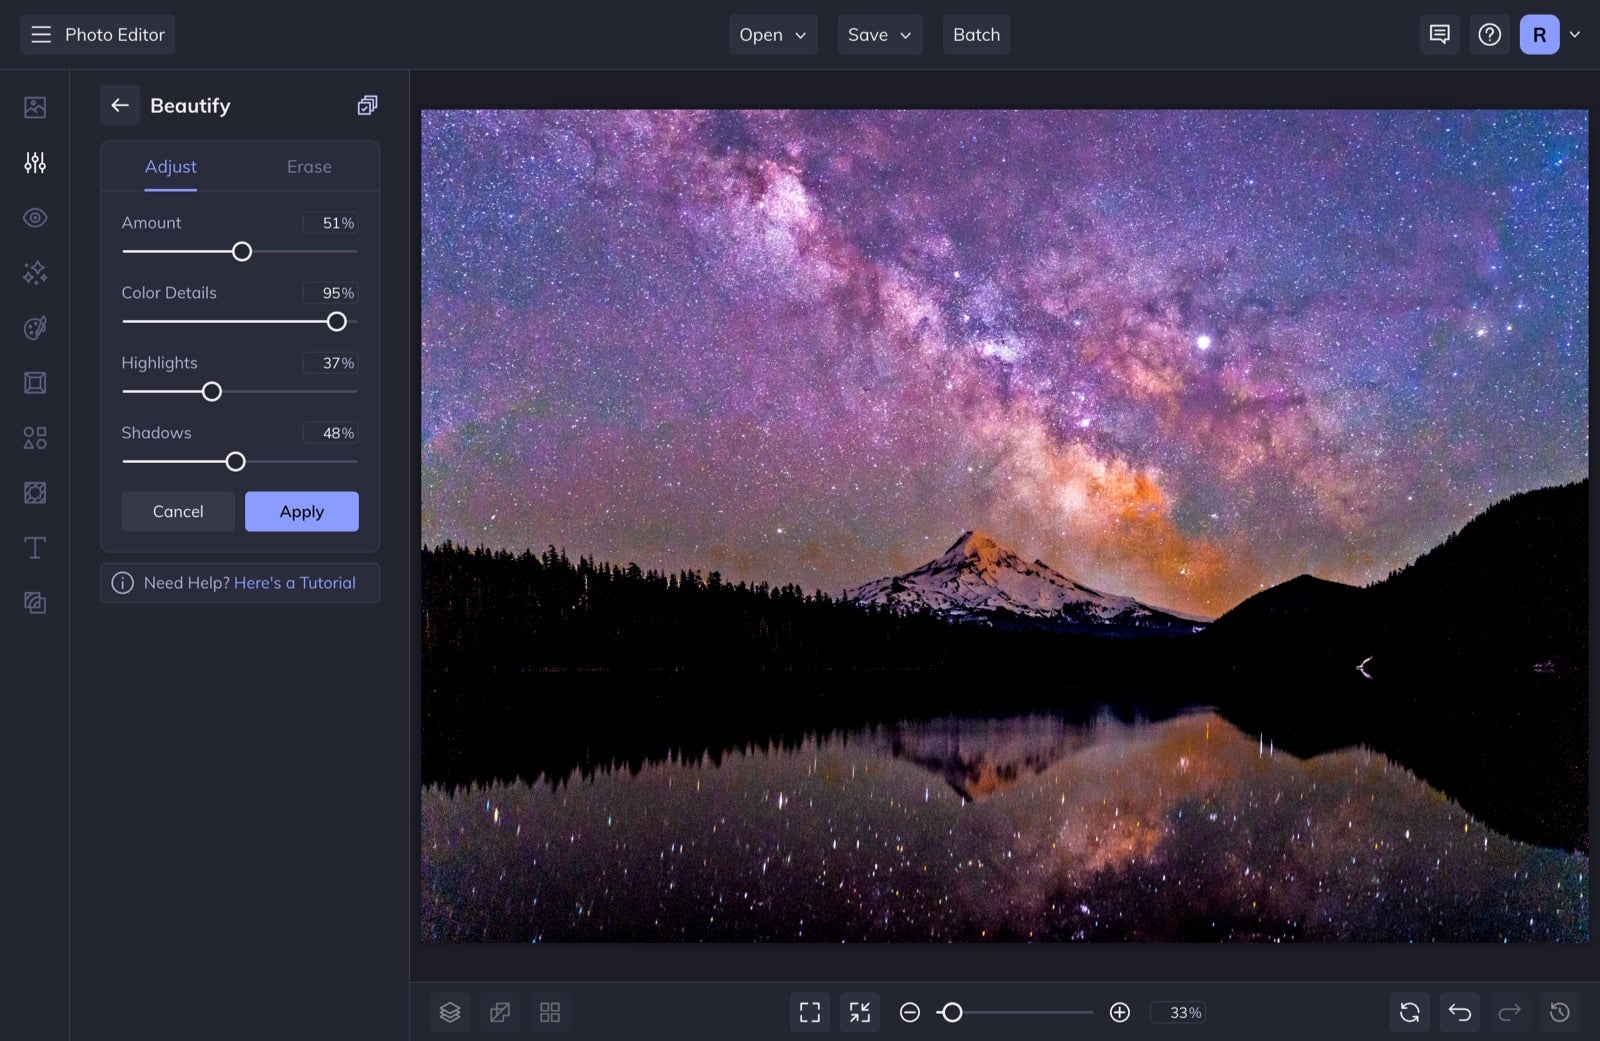Undo the last edit

pos(1459,1012)
